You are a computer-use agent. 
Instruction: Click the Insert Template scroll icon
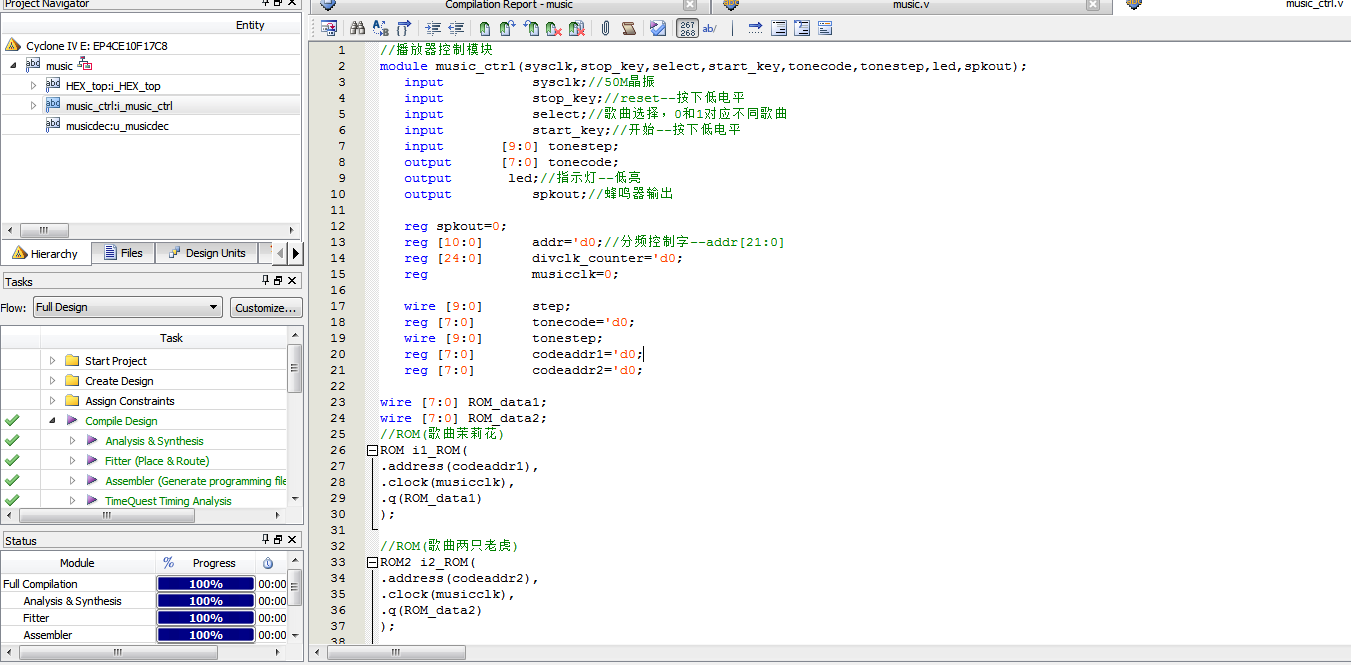click(x=629, y=29)
